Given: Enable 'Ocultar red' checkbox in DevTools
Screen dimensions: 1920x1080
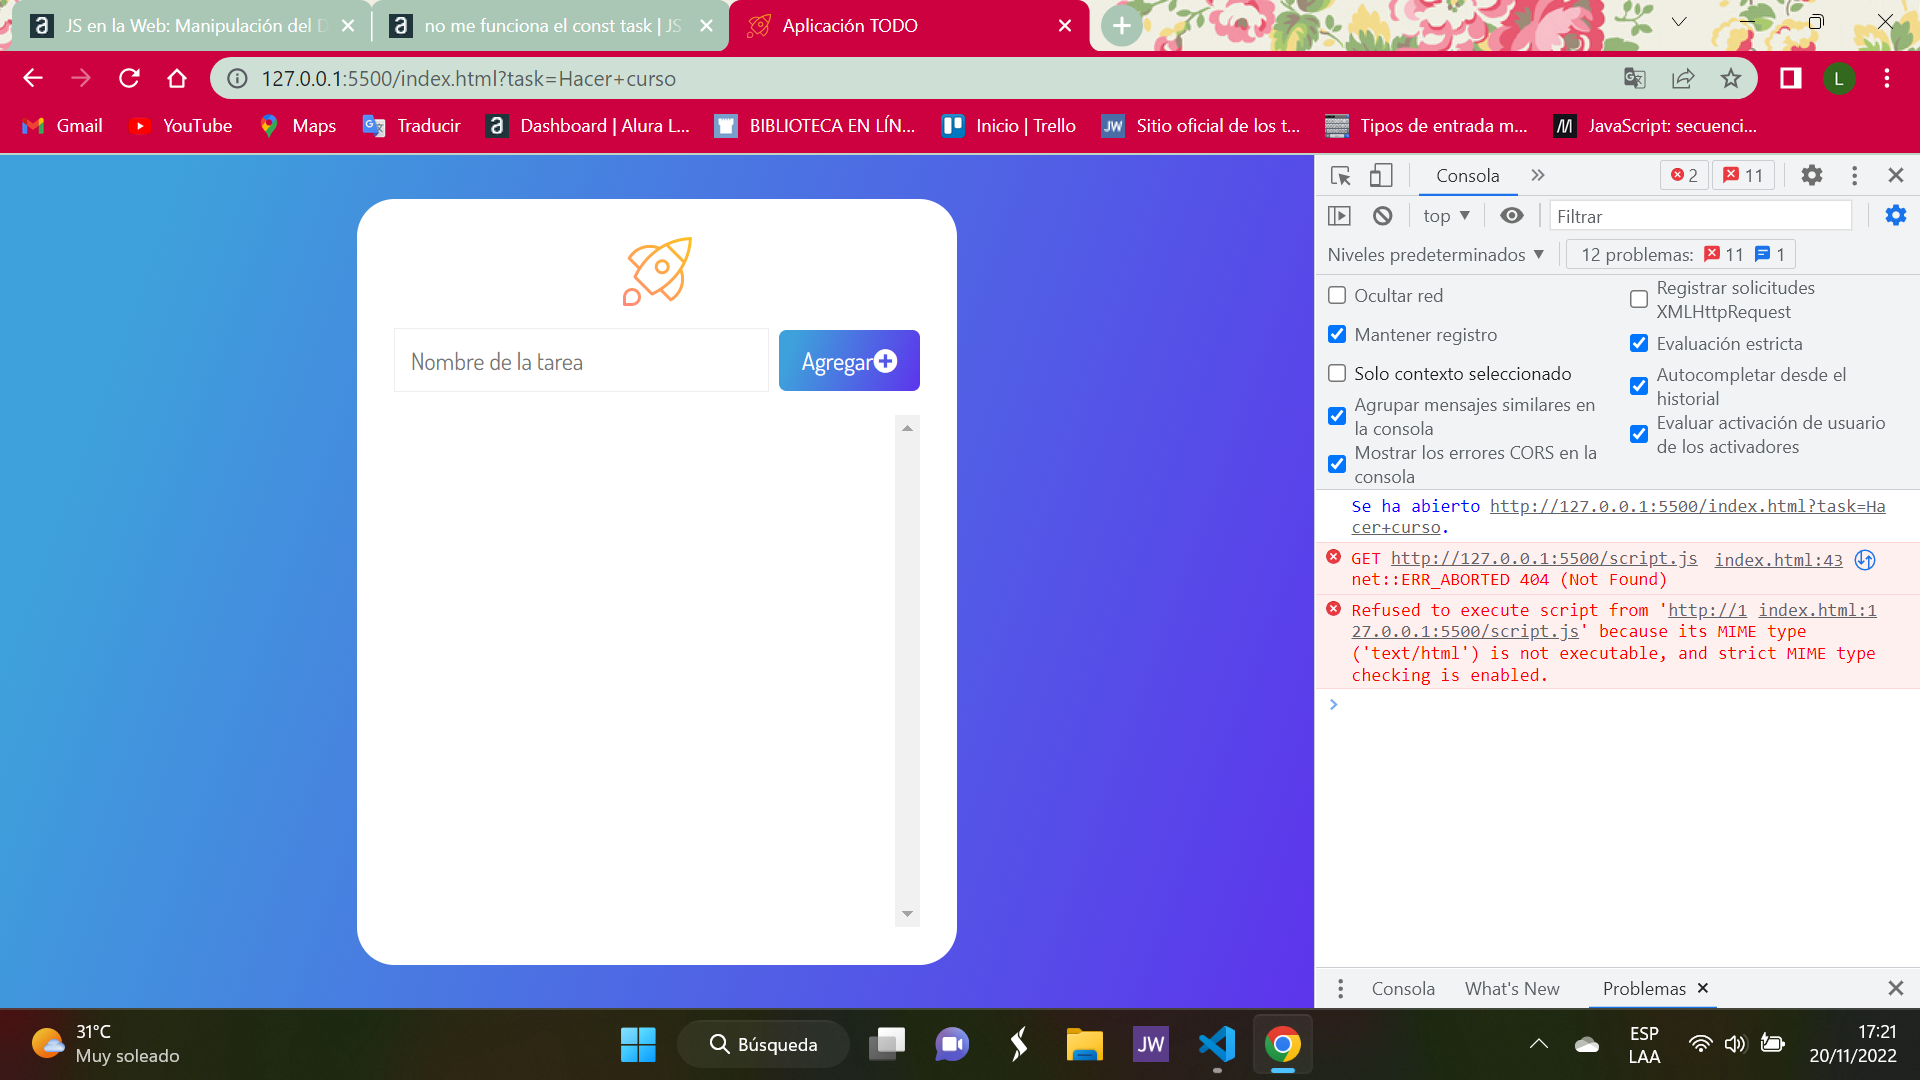Looking at the screenshot, I should [x=1336, y=295].
